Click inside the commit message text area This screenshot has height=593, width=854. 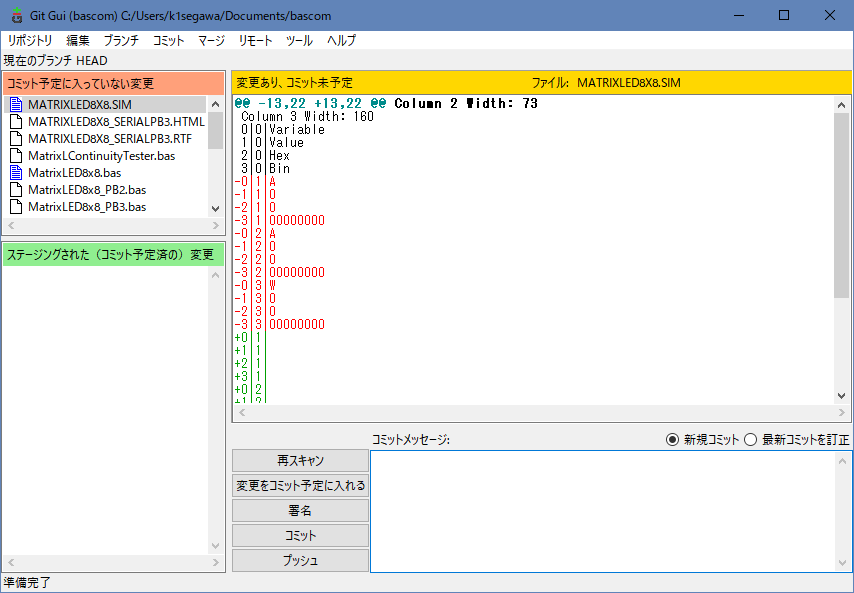(603, 511)
